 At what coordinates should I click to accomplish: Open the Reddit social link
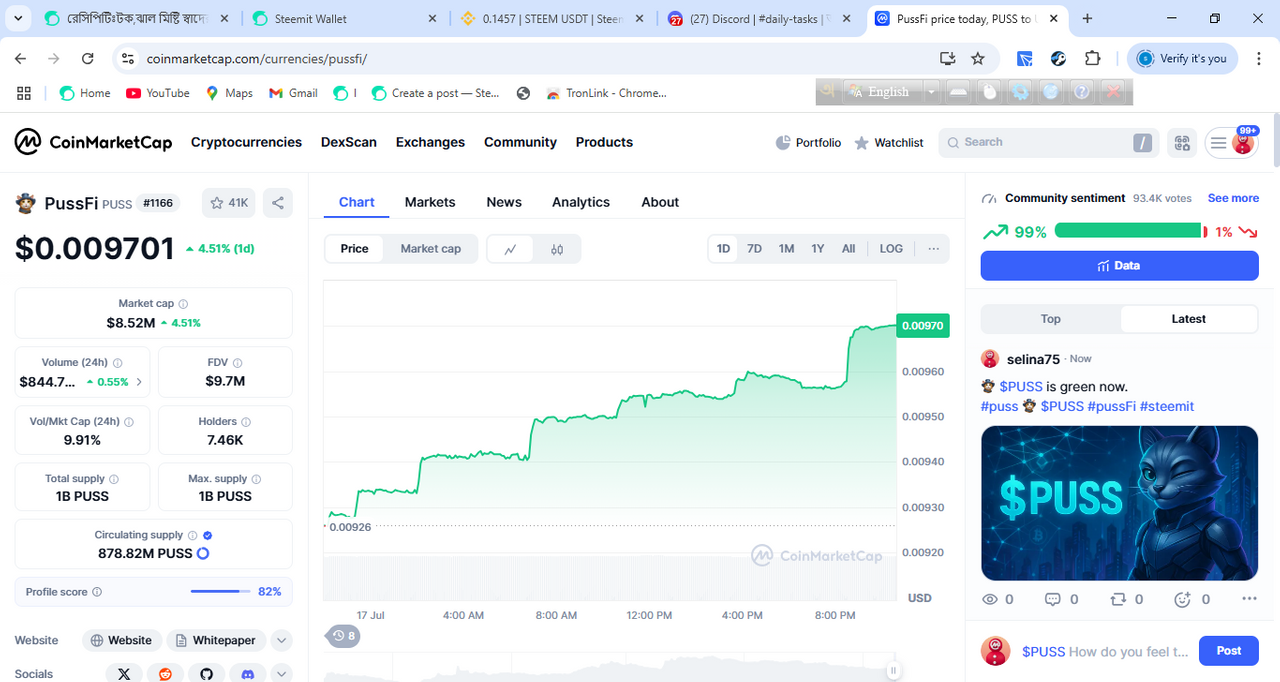165,674
